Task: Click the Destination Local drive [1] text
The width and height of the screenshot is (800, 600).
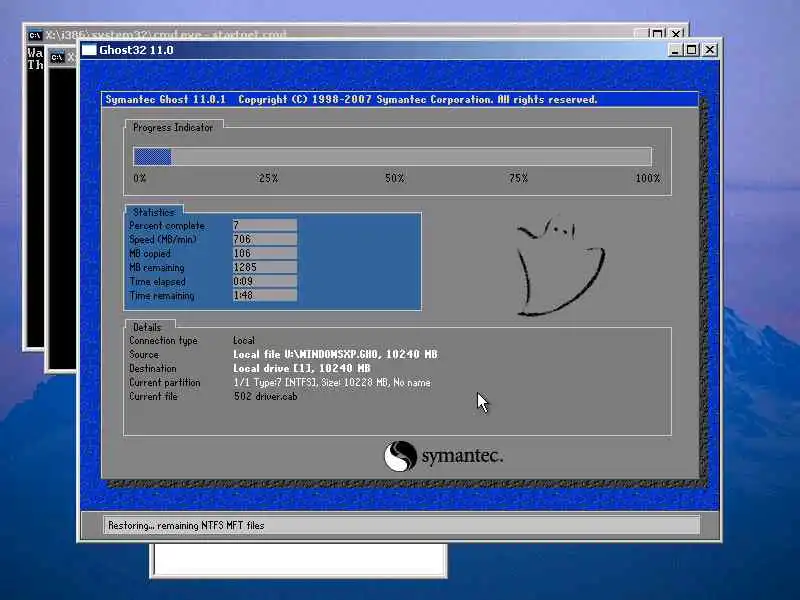Action: (302, 368)
